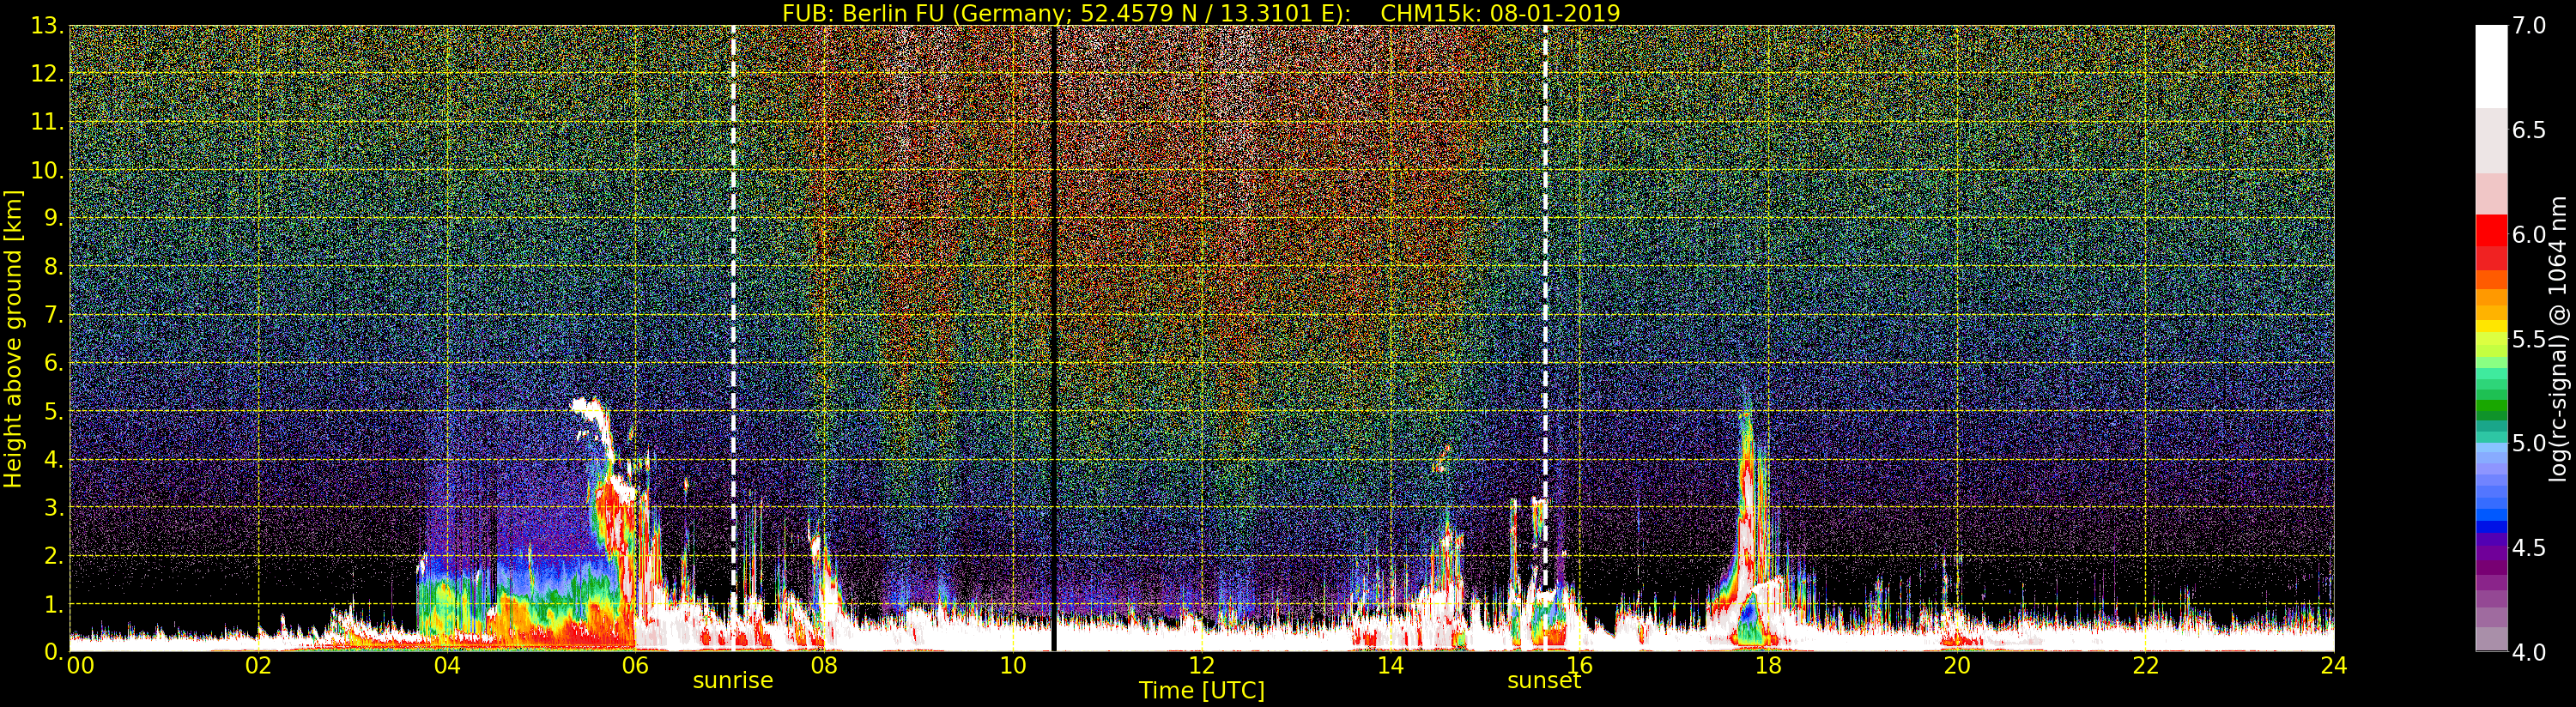Click the time tick label '14'

1390,665
